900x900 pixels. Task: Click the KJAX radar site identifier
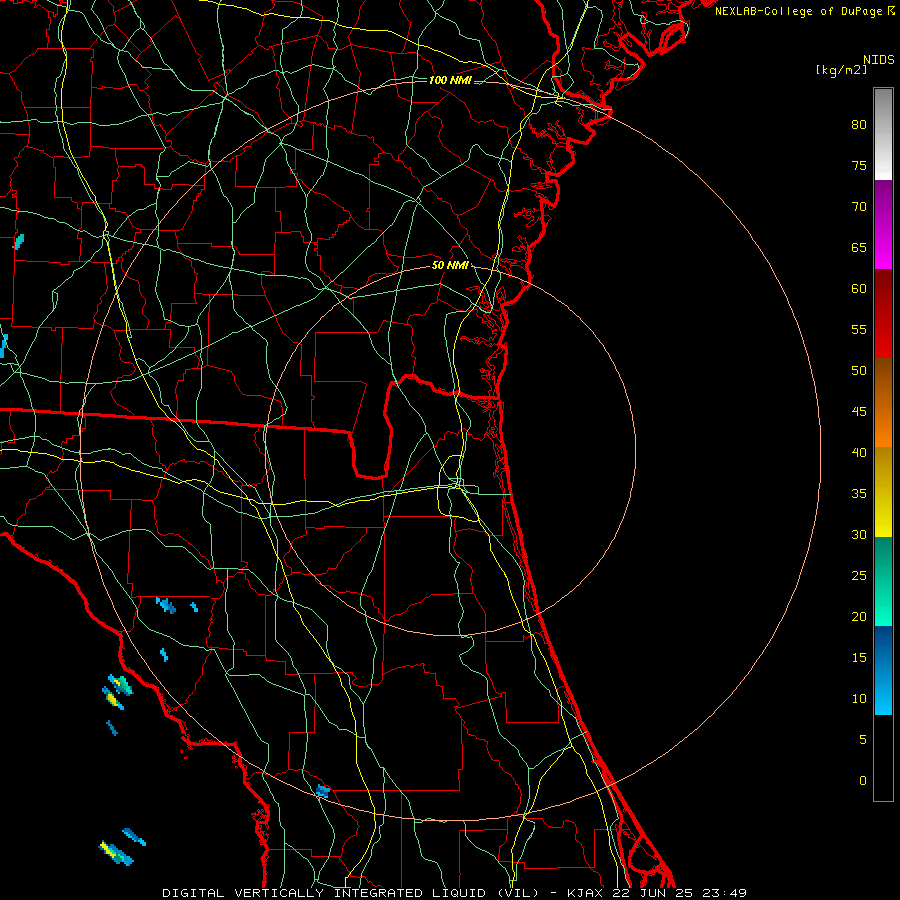[x=586, y=893]
